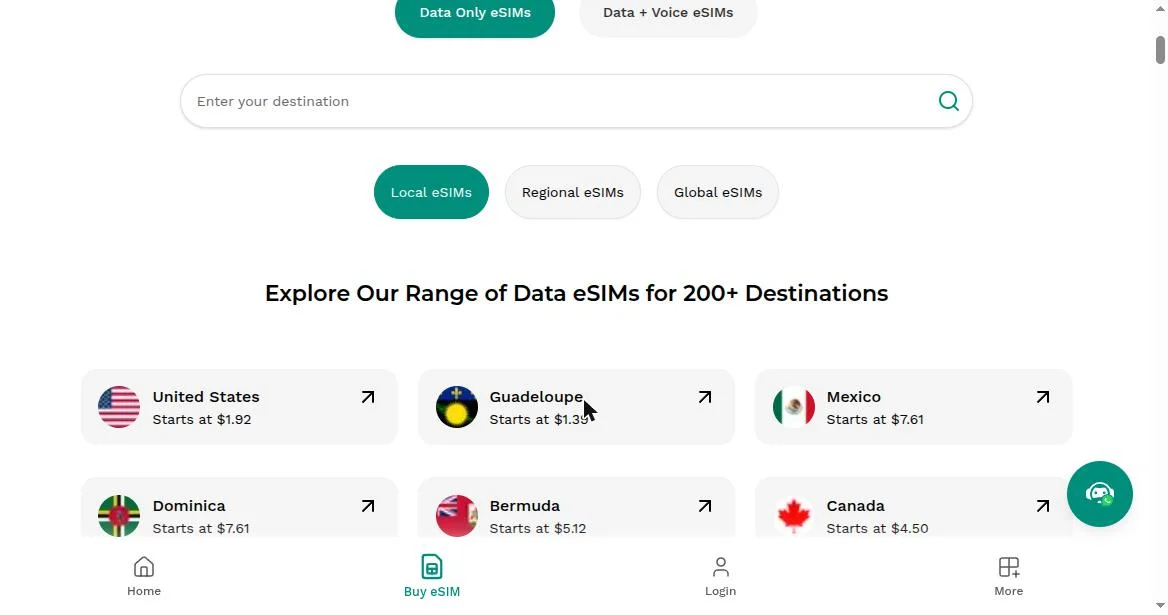The image size is (1168, 615).
Task: Click the United States flag icon
Action: 119,407
